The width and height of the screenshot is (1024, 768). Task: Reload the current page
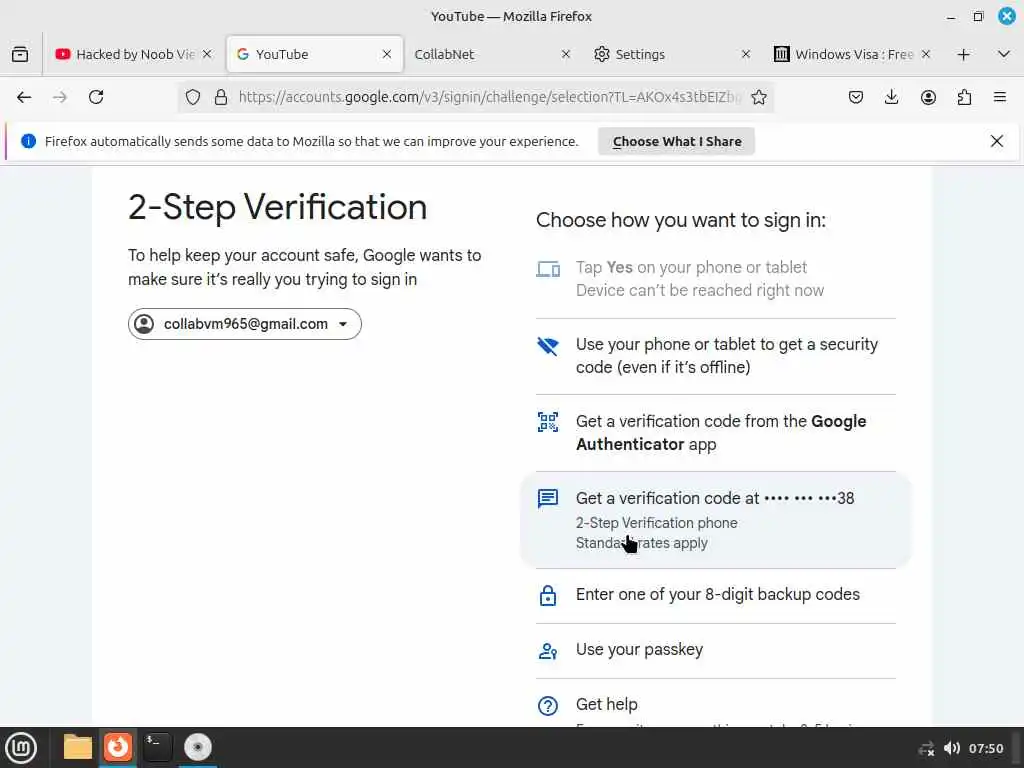96,97
